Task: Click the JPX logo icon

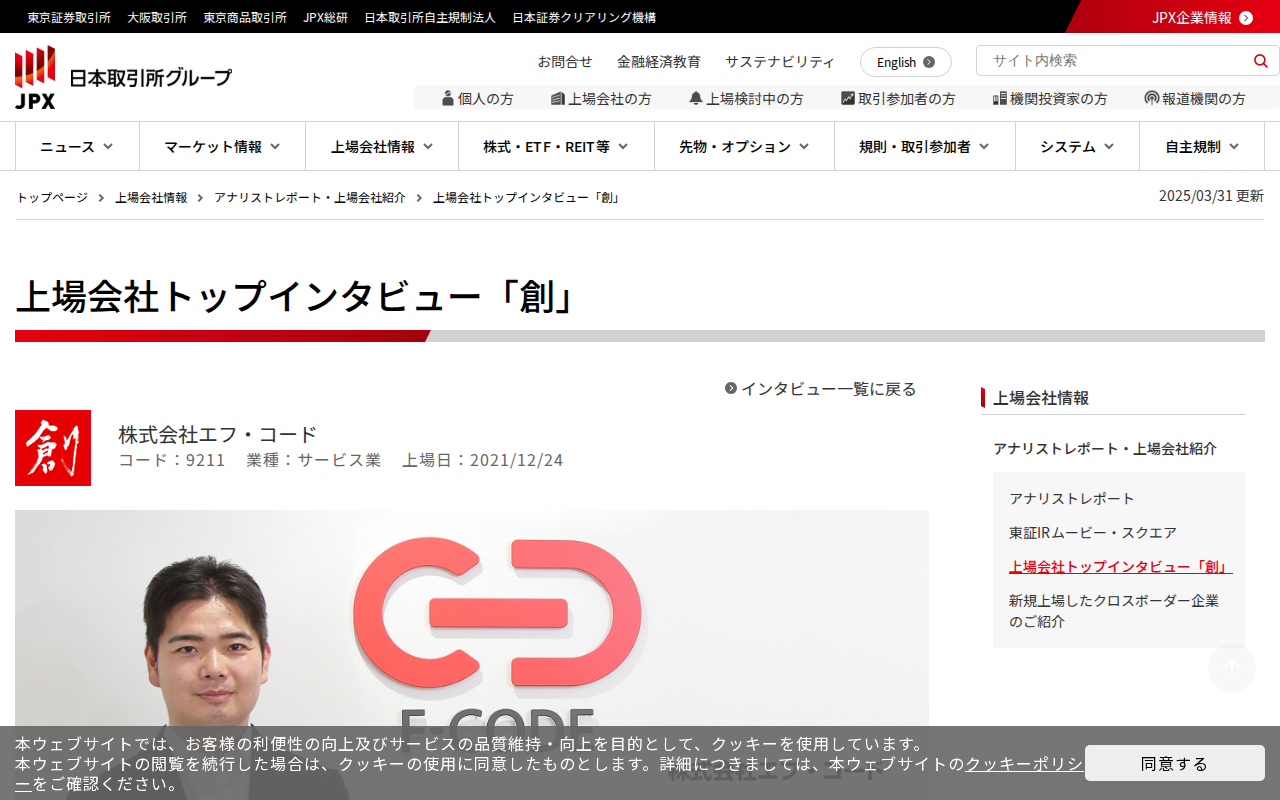Action: [35, 77]
